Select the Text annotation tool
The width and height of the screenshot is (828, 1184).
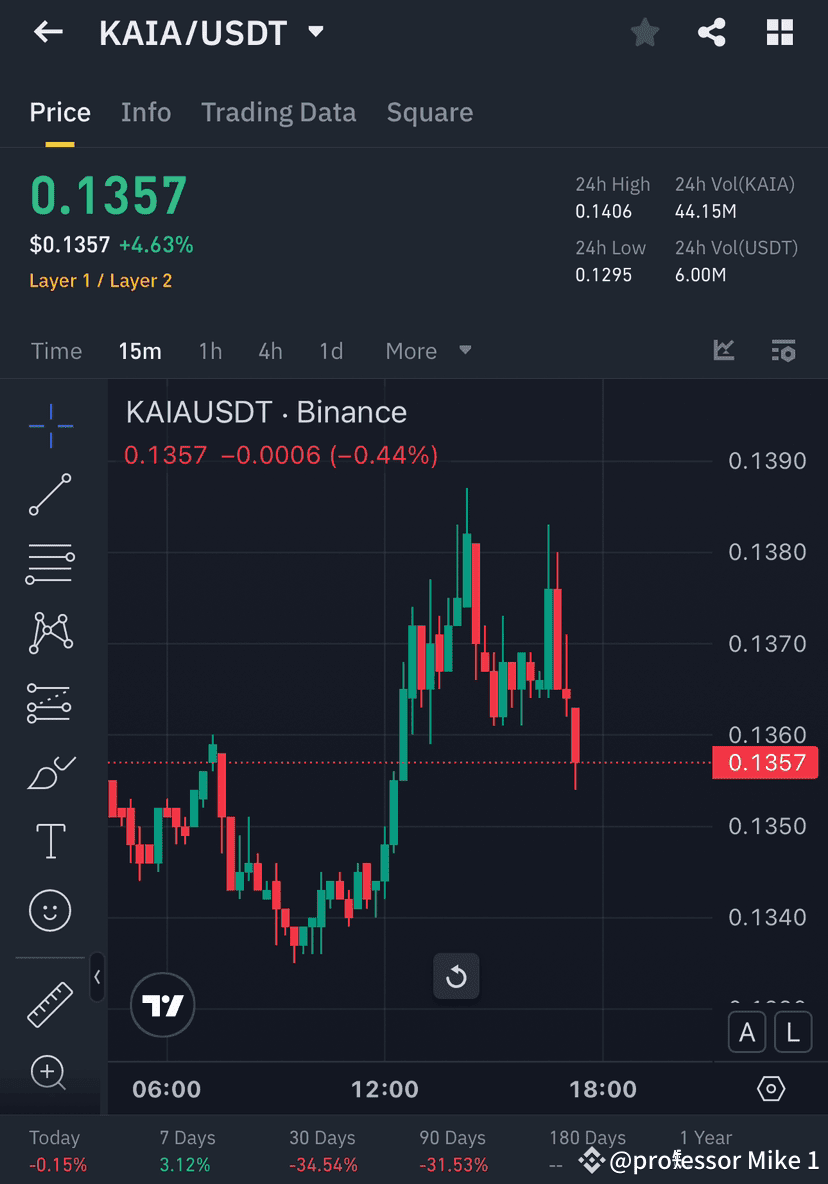coord(50,841)
